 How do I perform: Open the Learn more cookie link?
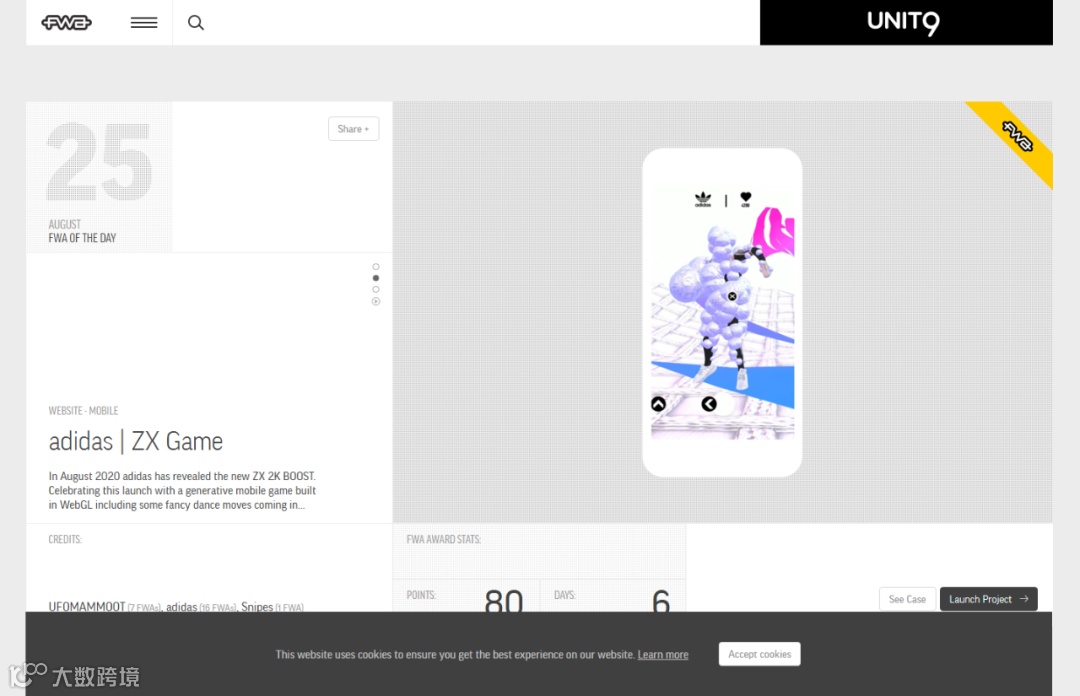pyautogui.click(x=663, y=655)
